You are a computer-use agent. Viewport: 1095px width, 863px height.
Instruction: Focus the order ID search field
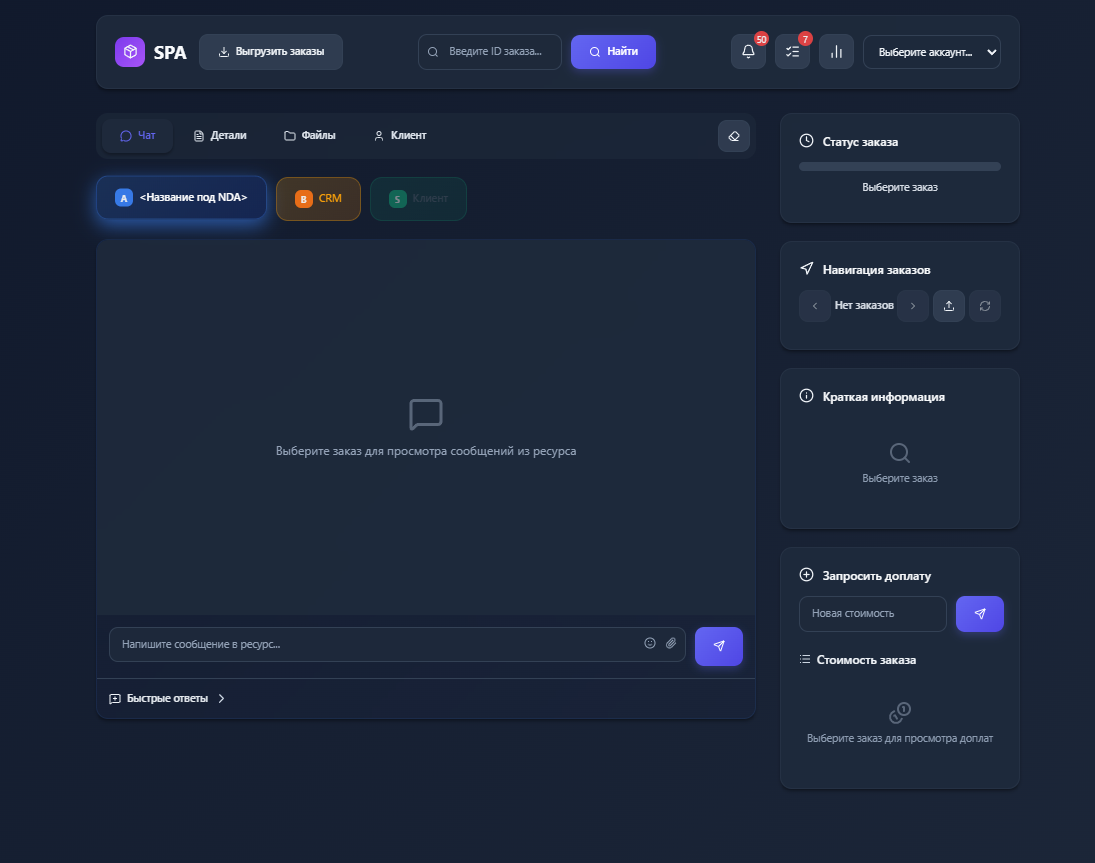coord(490,52)
